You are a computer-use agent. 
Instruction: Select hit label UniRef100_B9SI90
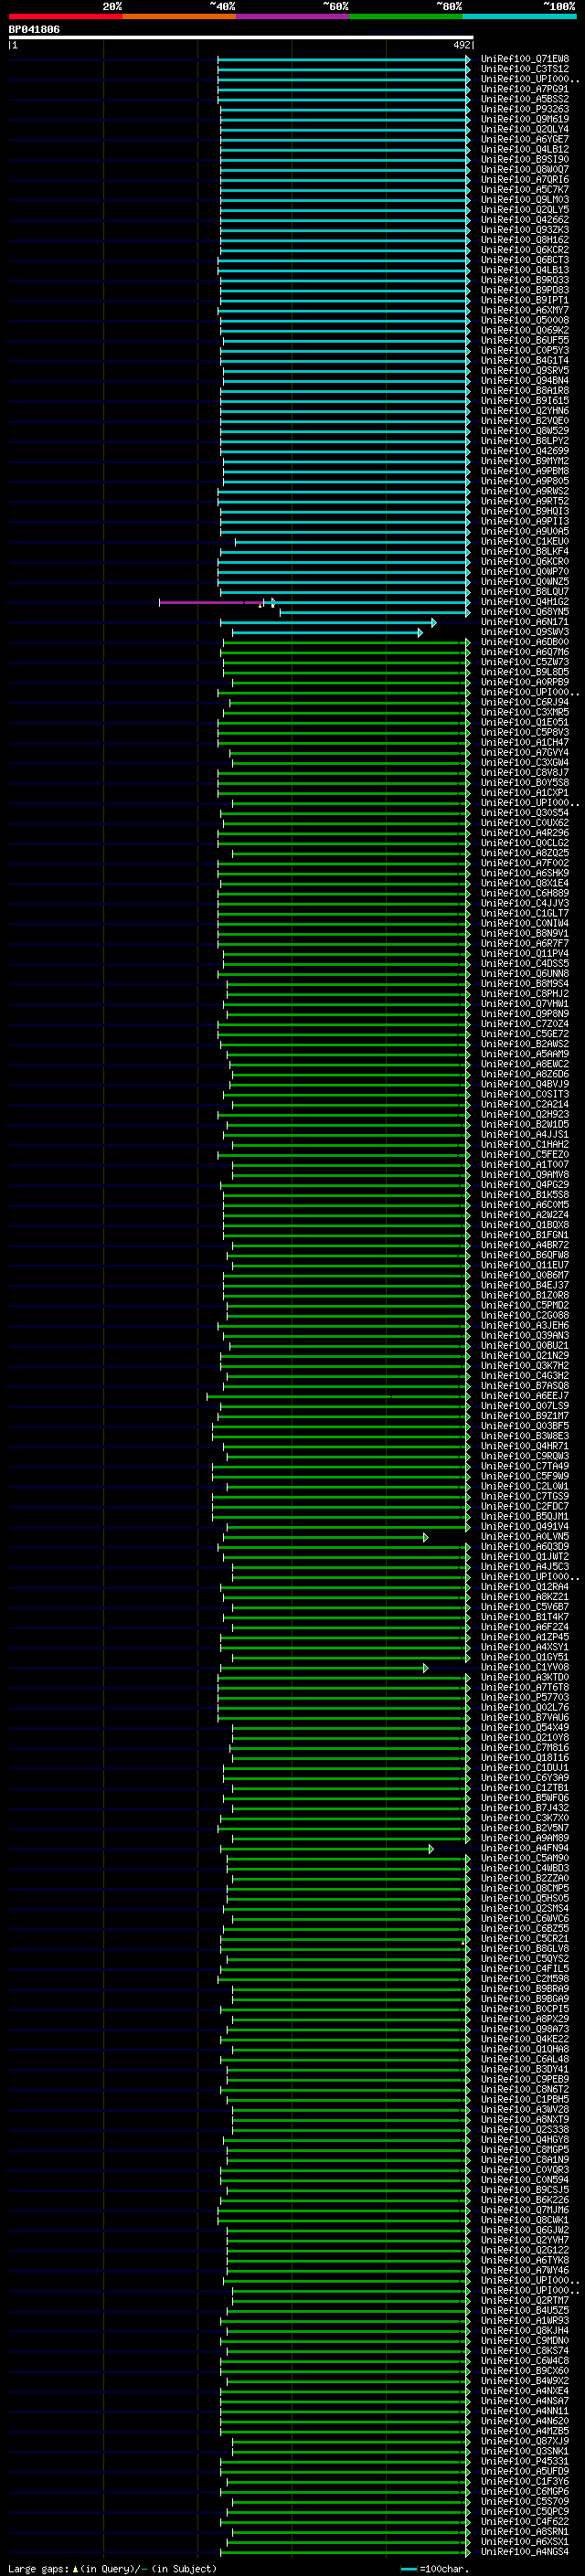[x=525, y=159]
